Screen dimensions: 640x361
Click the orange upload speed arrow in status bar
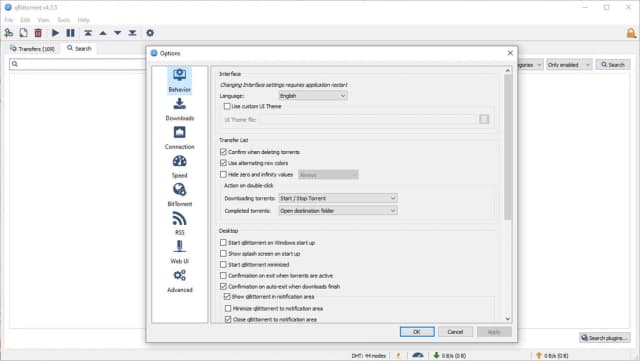[538, 355]
